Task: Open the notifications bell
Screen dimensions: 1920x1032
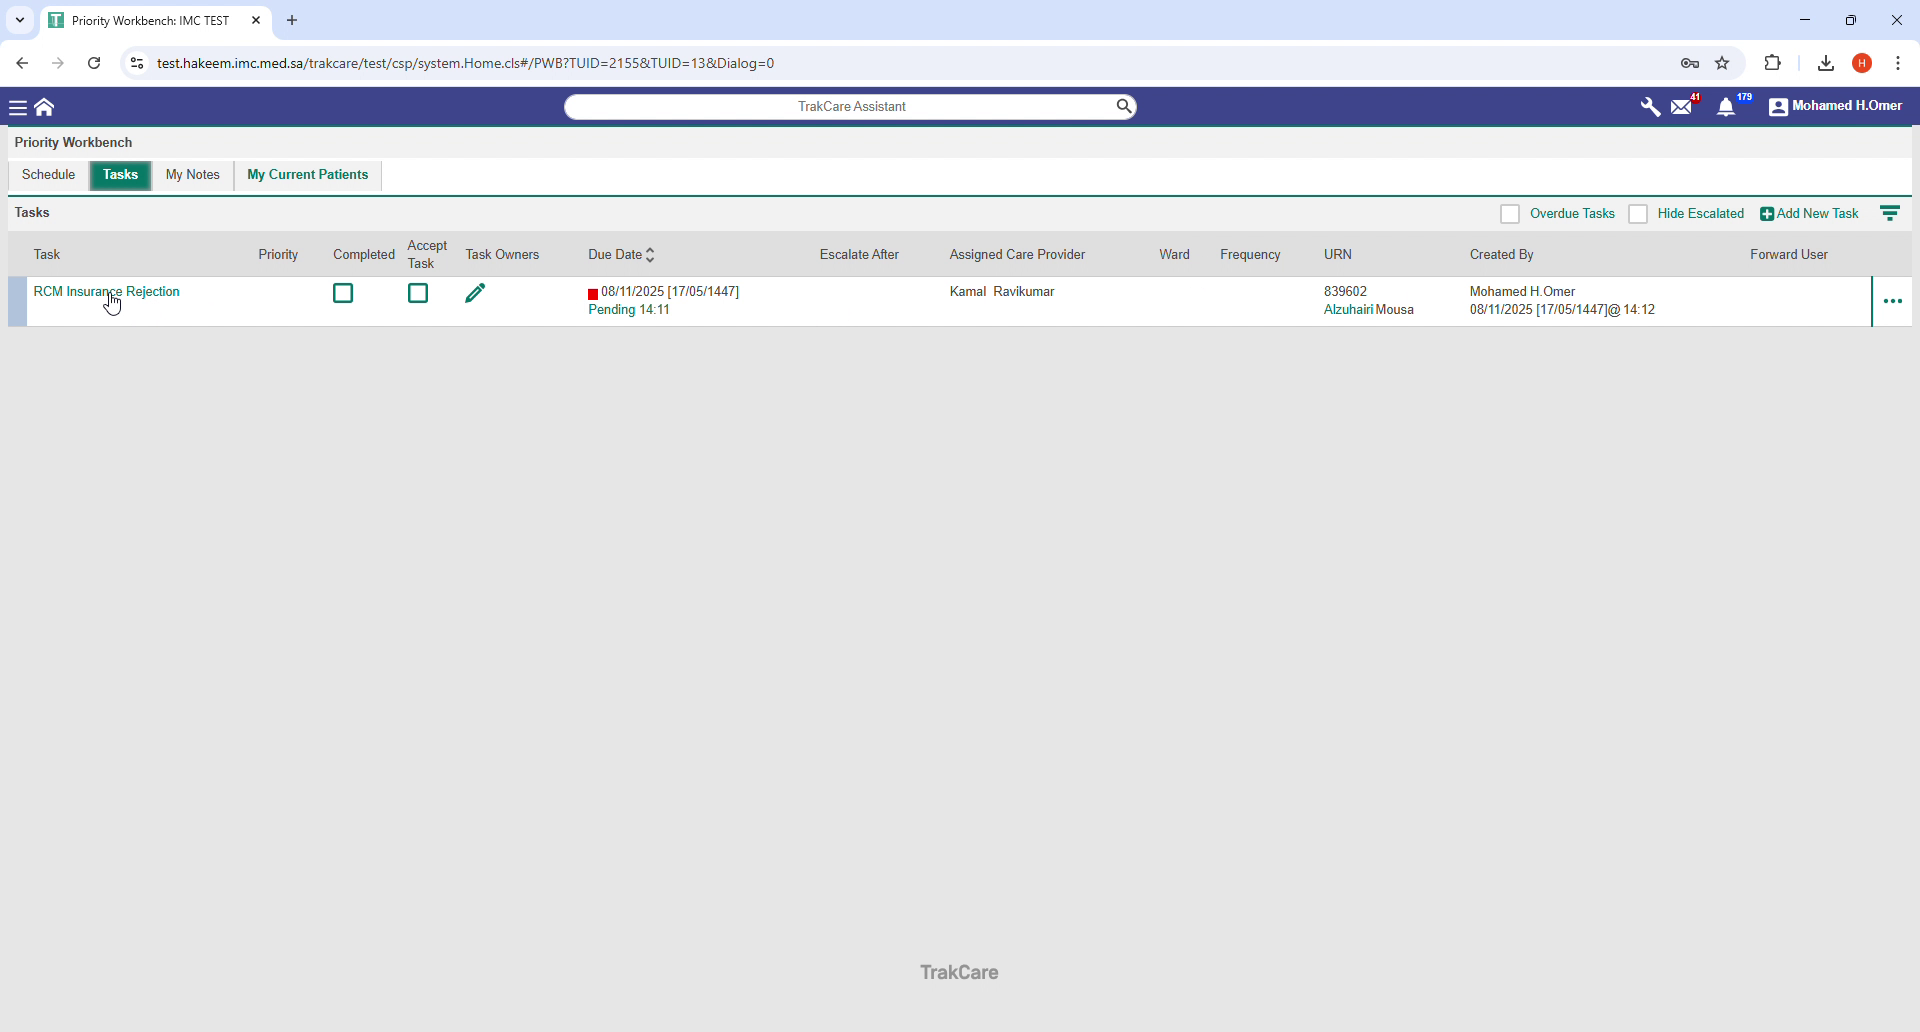Action: (1728, 106)
